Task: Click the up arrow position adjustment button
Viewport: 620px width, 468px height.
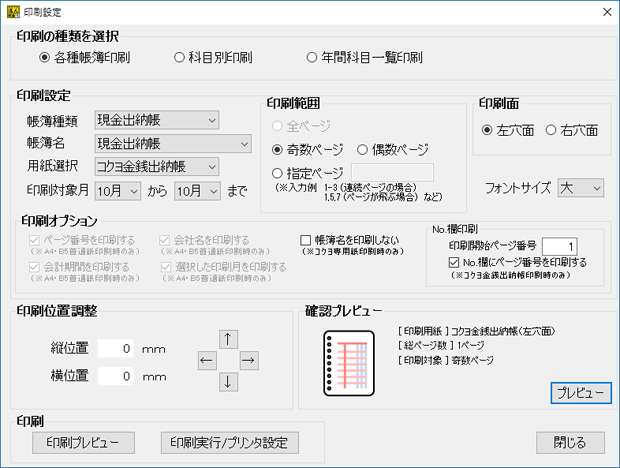Action: pos(228,339)
